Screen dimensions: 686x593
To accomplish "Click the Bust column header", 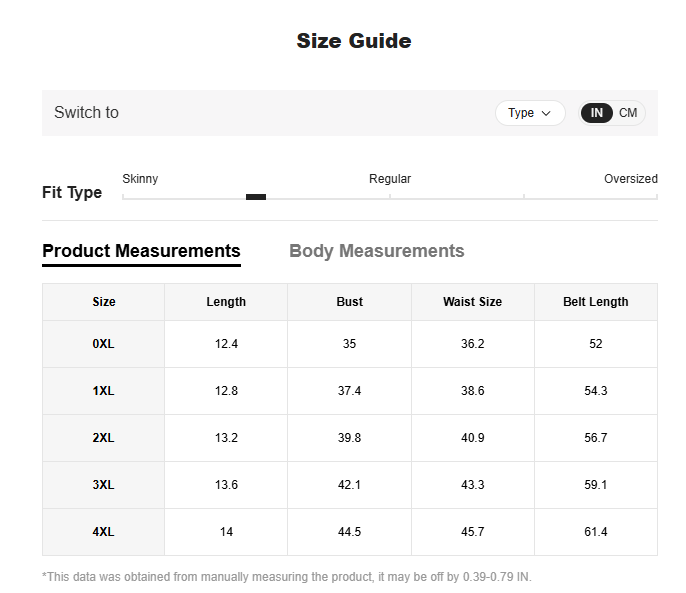I will point(350,302).
